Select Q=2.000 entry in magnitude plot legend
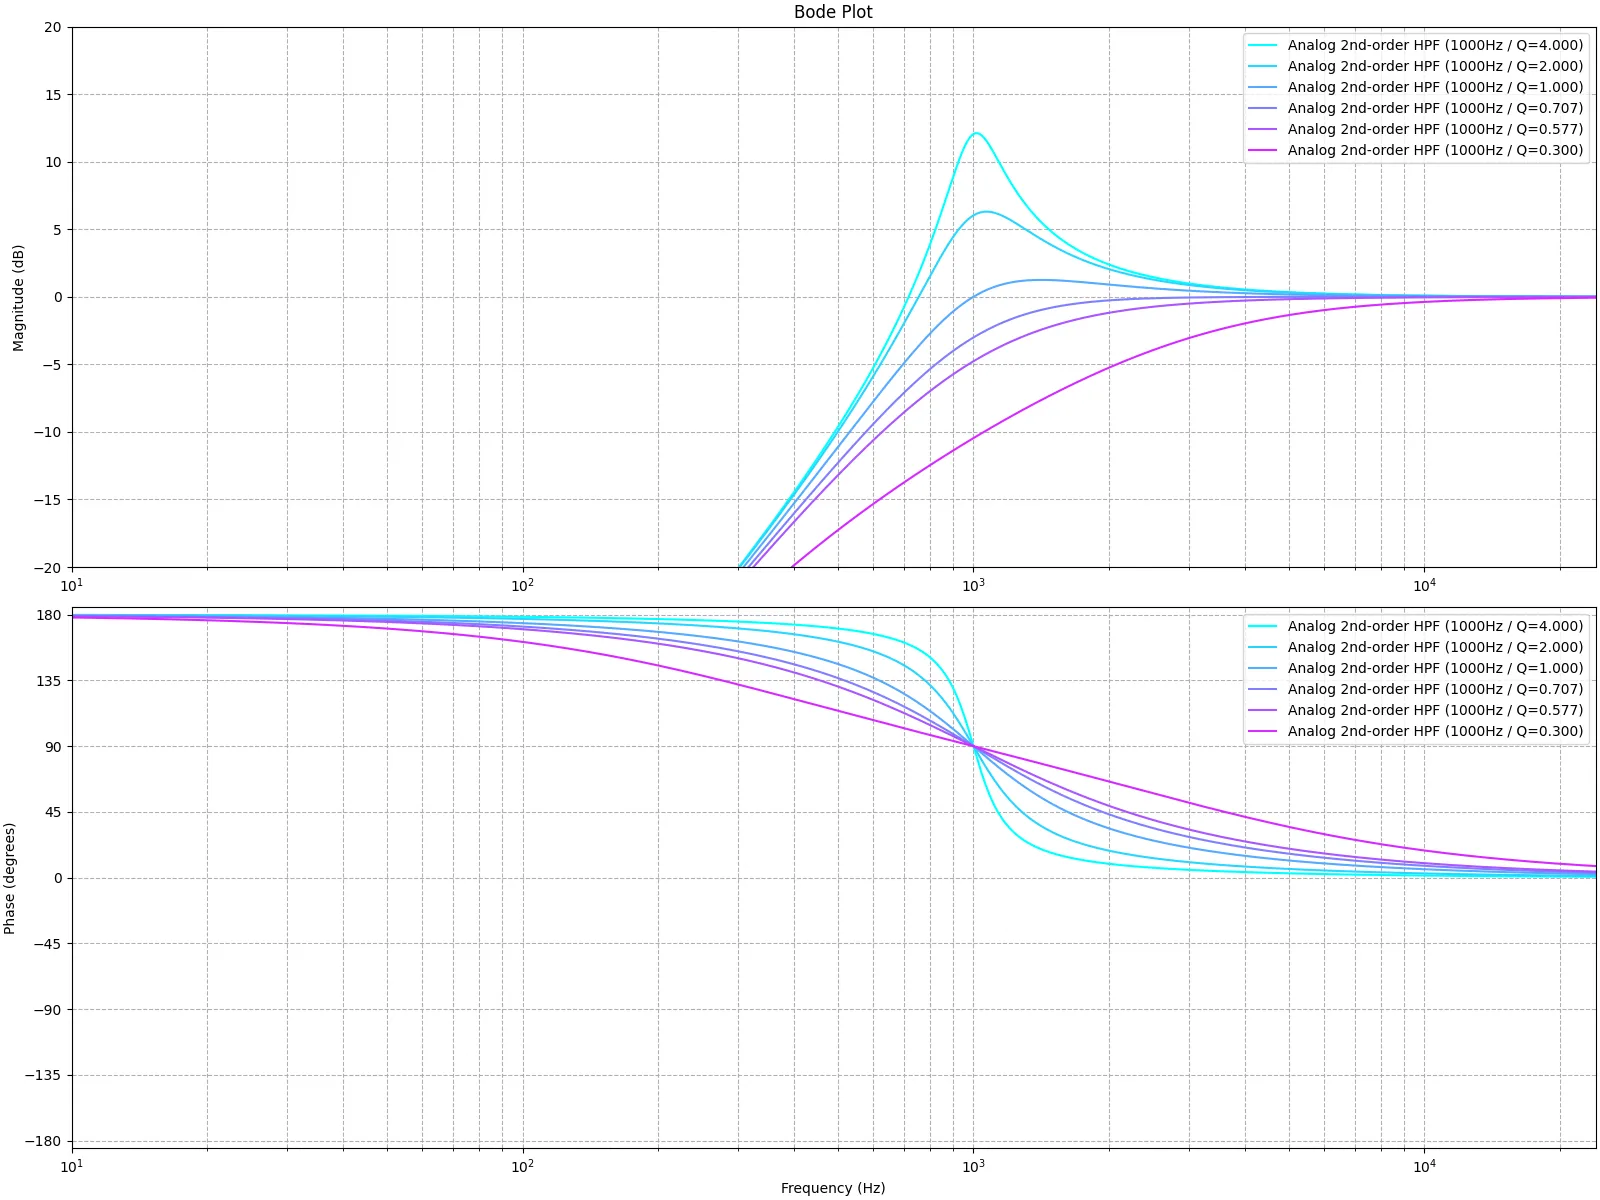The image size is (1600, 1200). 1434,66
